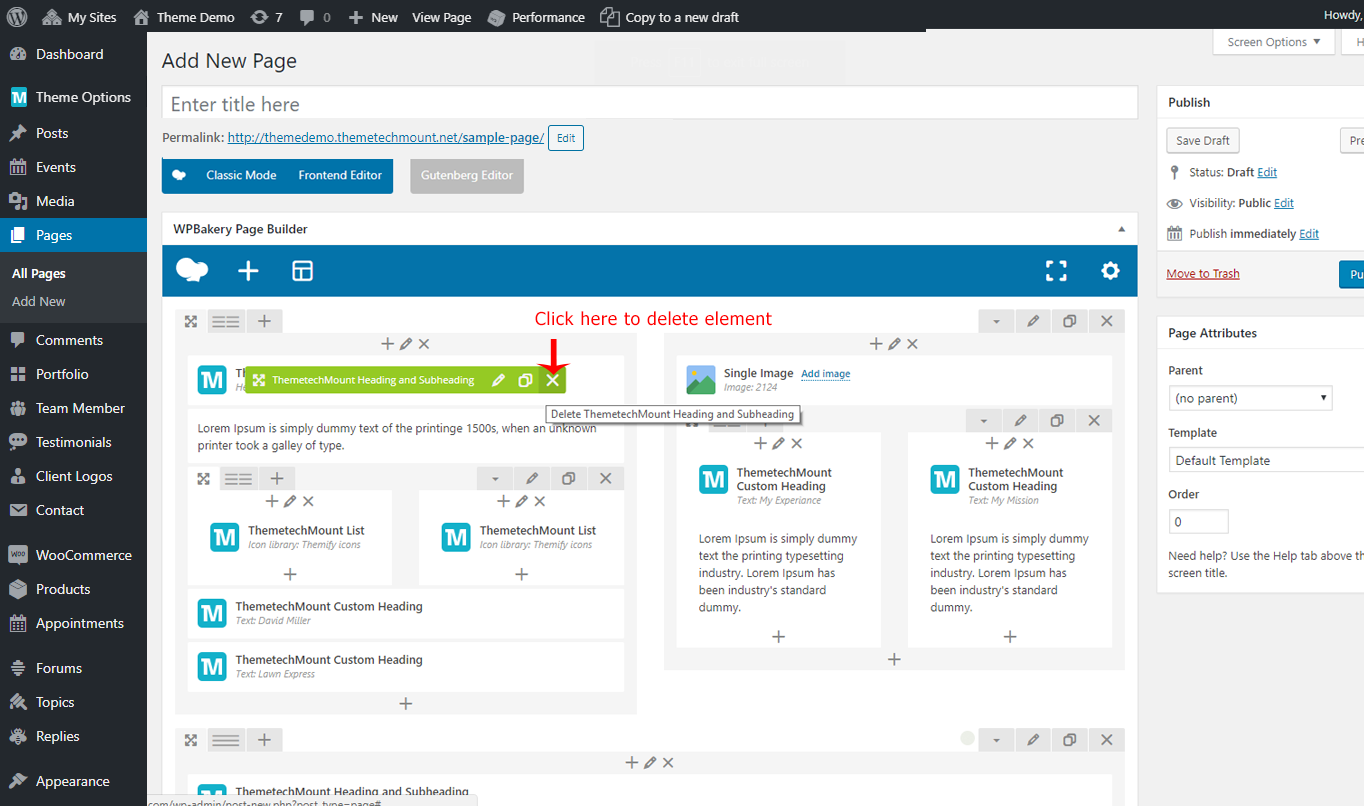Open the Parent page dropdown

point(1250,398)
